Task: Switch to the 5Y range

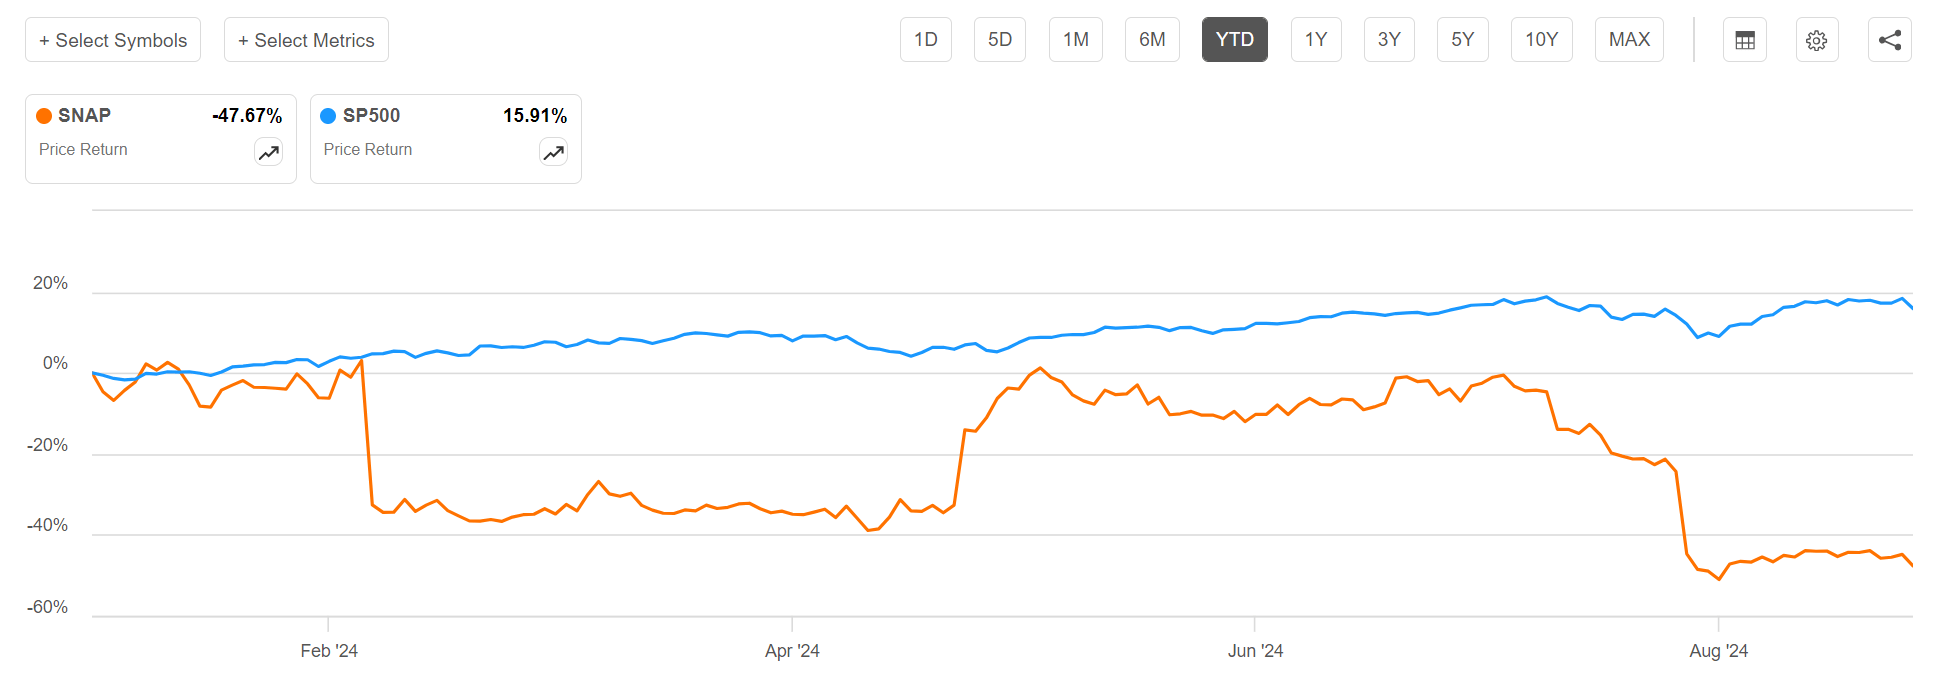Action: tap(1462, 40)
